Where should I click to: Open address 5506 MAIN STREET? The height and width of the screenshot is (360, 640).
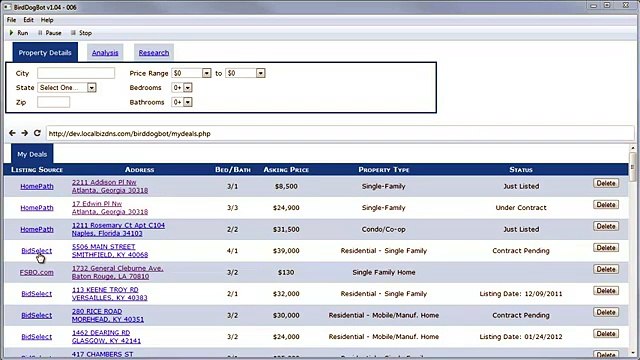pyautogui.click(x=110, y=251)
